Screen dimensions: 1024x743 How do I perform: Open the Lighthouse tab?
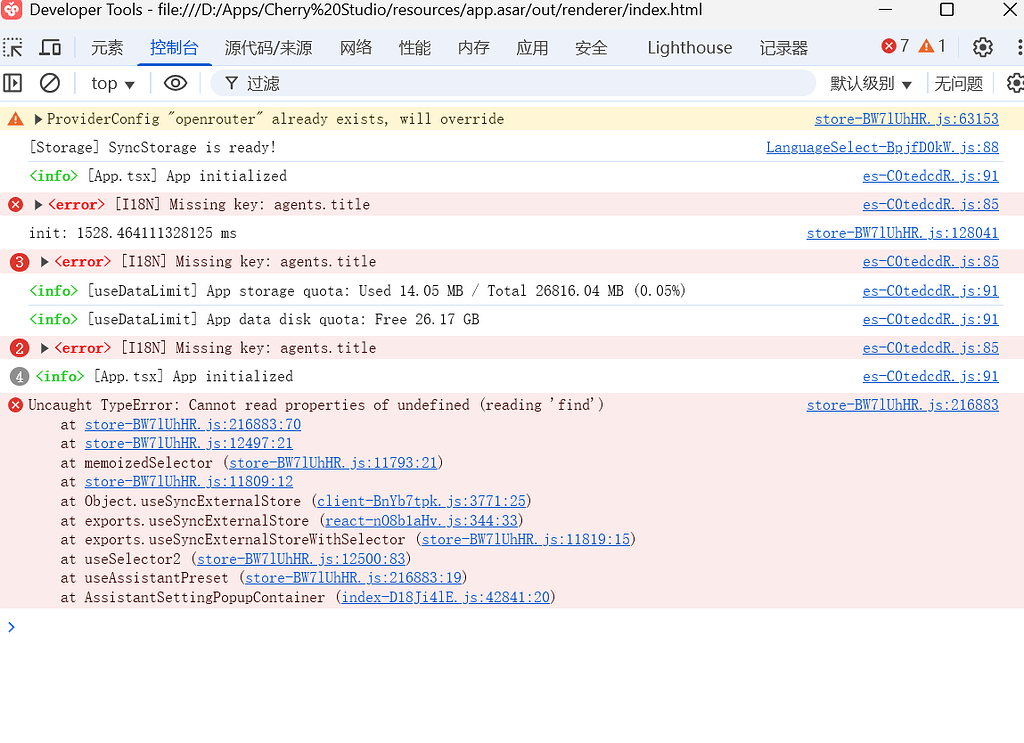690,48
